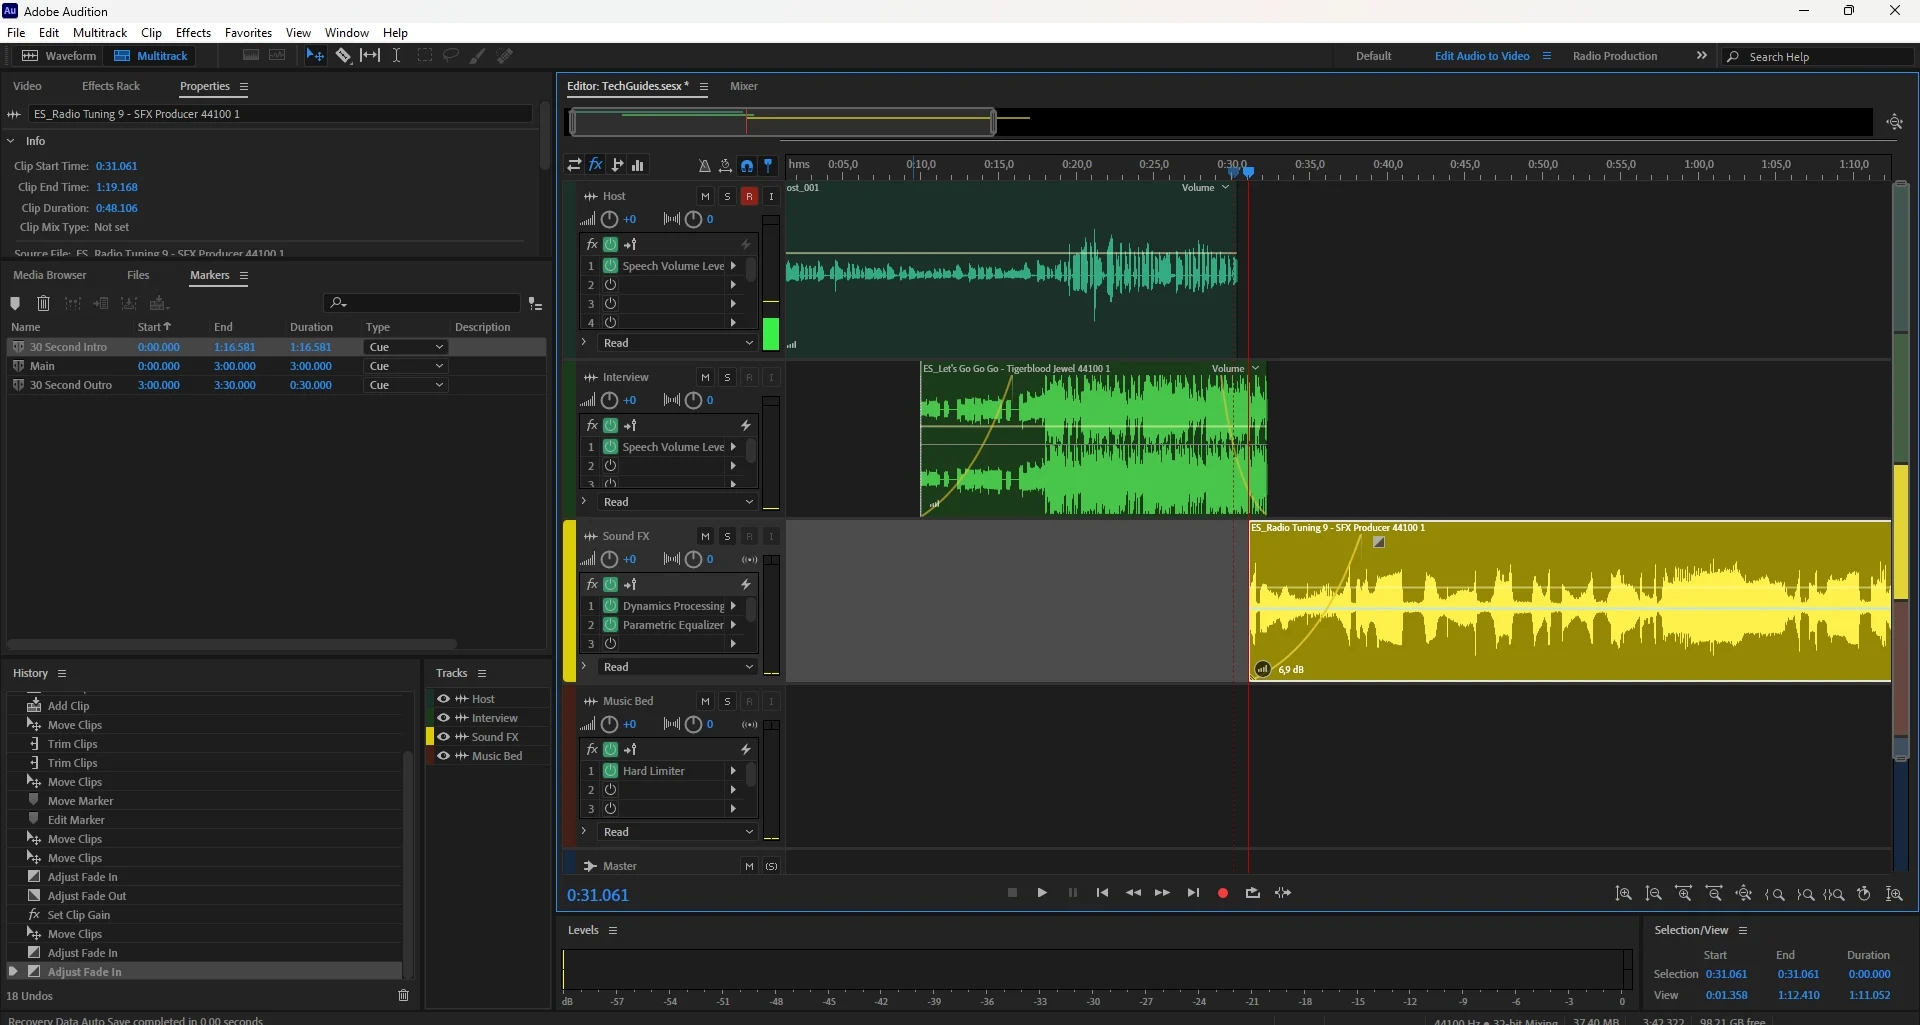Zoom in amplitude icon
Viewport: 1920px width, 1025px height.
point(1623,894)
